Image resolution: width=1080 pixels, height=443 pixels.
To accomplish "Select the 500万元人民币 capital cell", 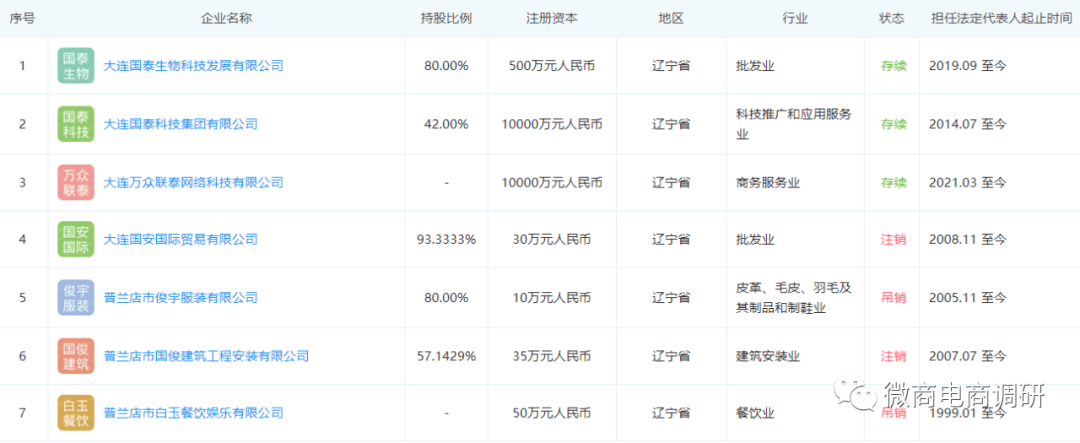I will pos(552,66).
